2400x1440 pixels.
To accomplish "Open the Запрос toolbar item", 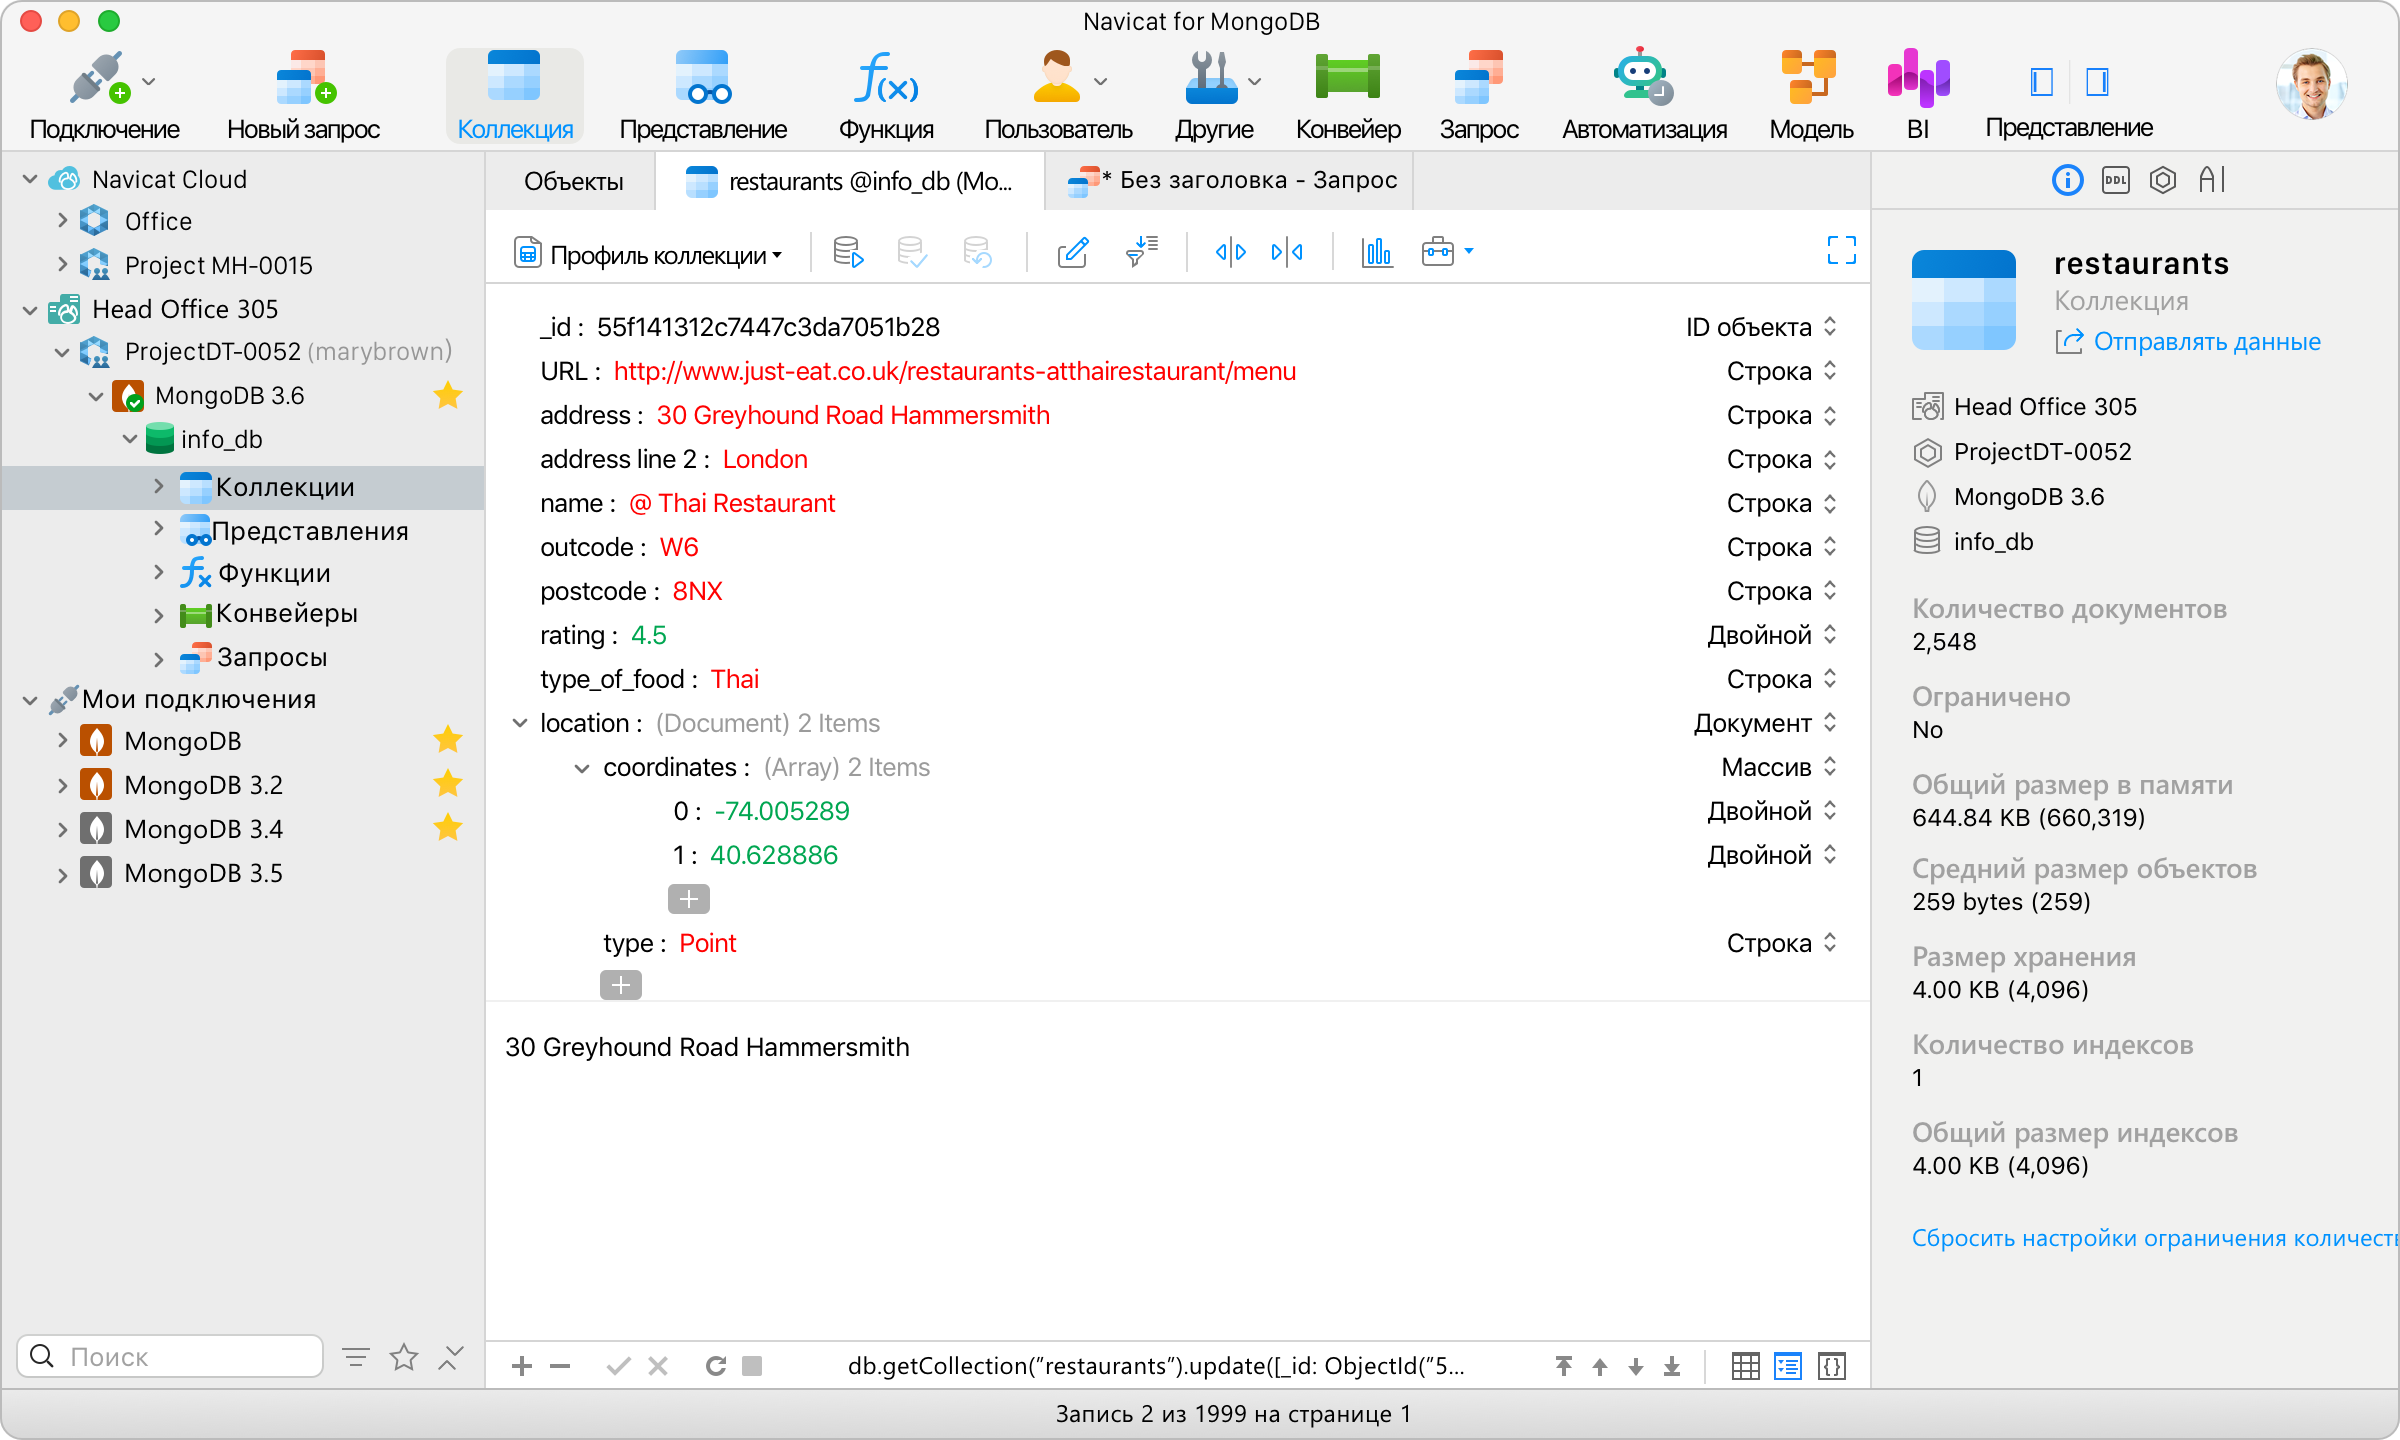I will [1479, 96].
